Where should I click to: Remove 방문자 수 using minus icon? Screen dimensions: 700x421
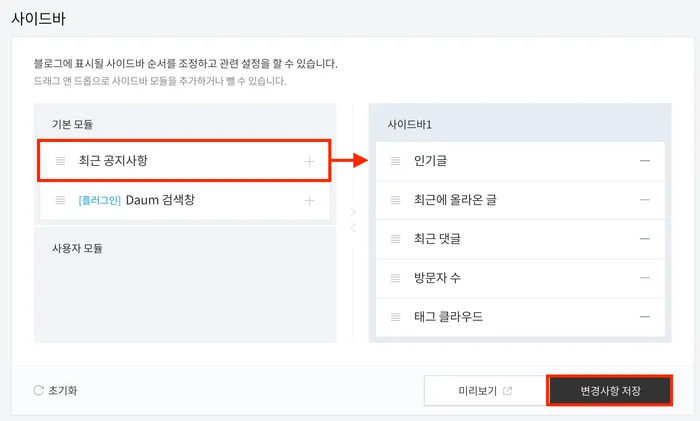(645, 278)
